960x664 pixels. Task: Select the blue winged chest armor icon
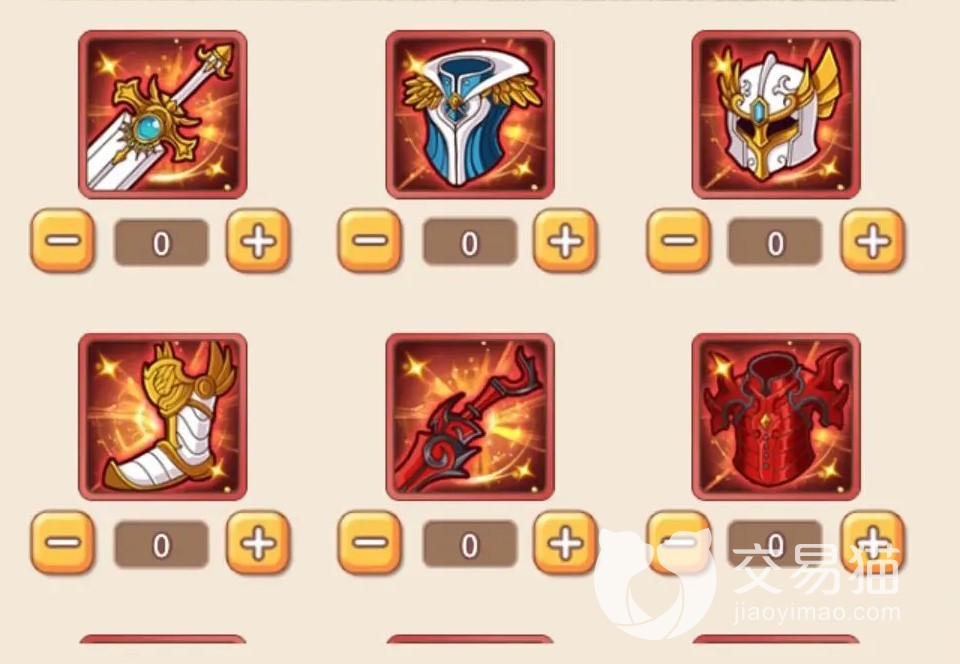click(470, 115)
